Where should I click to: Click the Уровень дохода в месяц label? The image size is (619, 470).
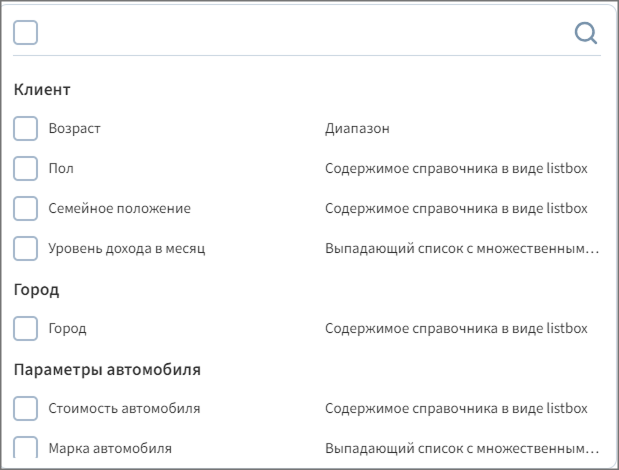click(x=126, y=249)
